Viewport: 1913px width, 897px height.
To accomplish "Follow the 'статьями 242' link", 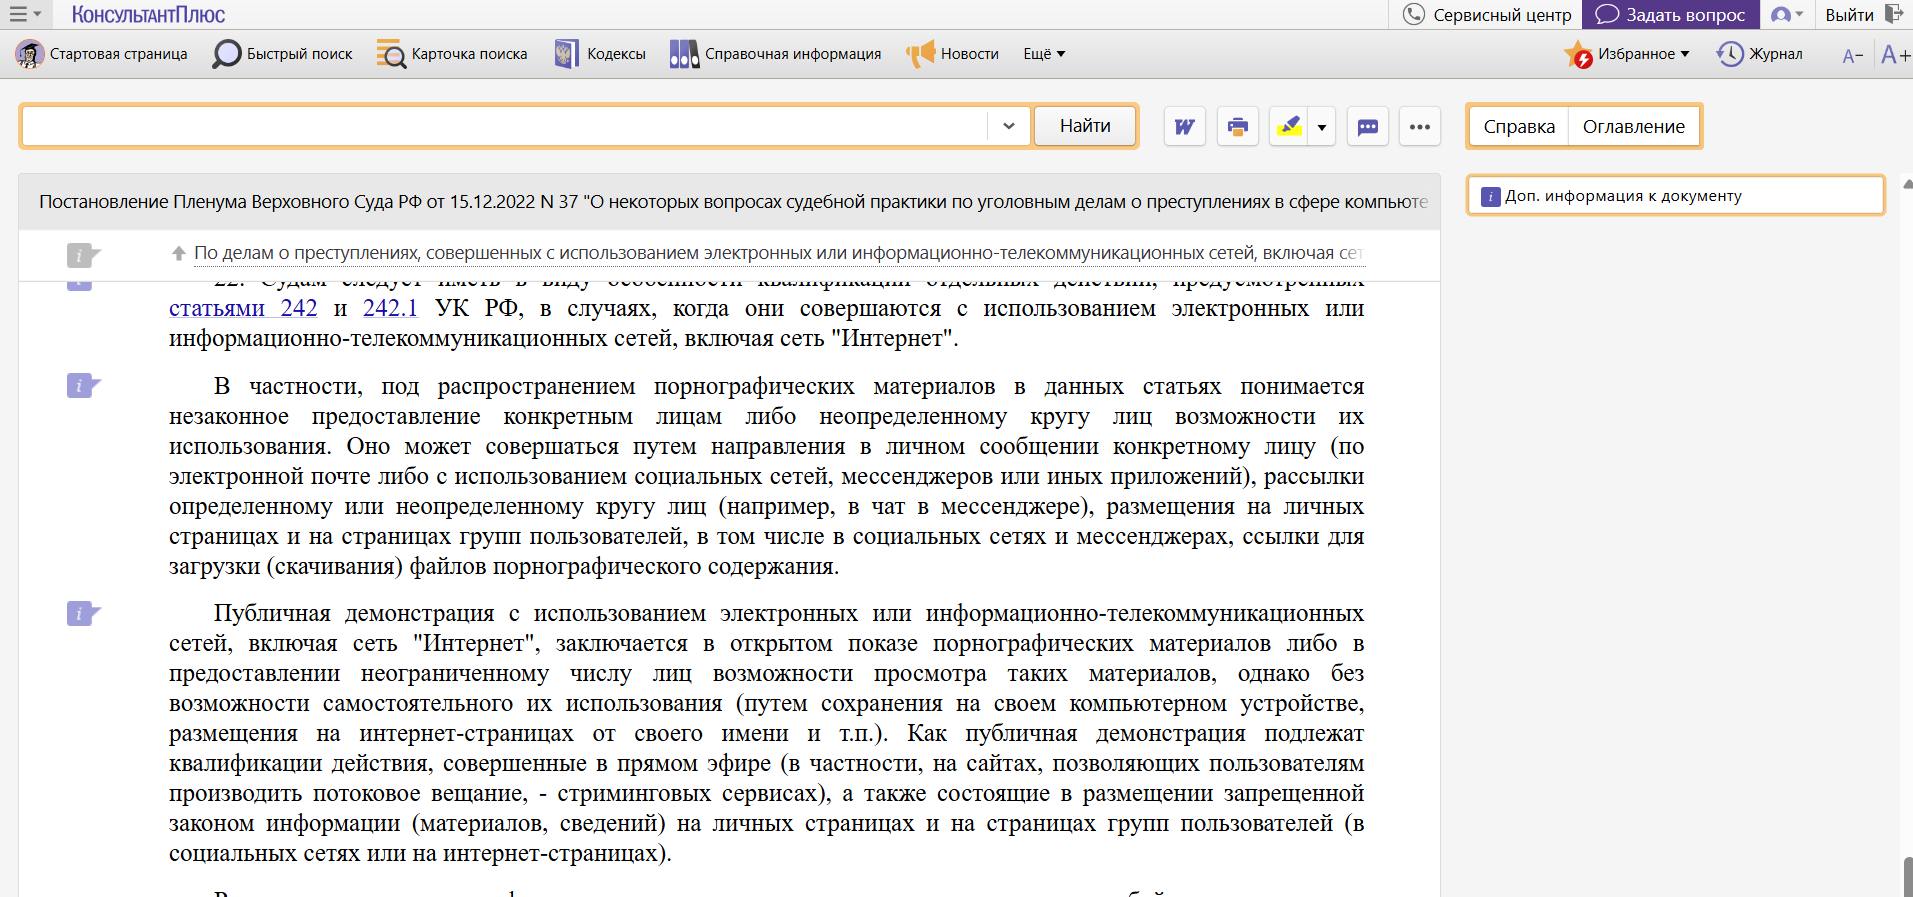I will (243, 308).
